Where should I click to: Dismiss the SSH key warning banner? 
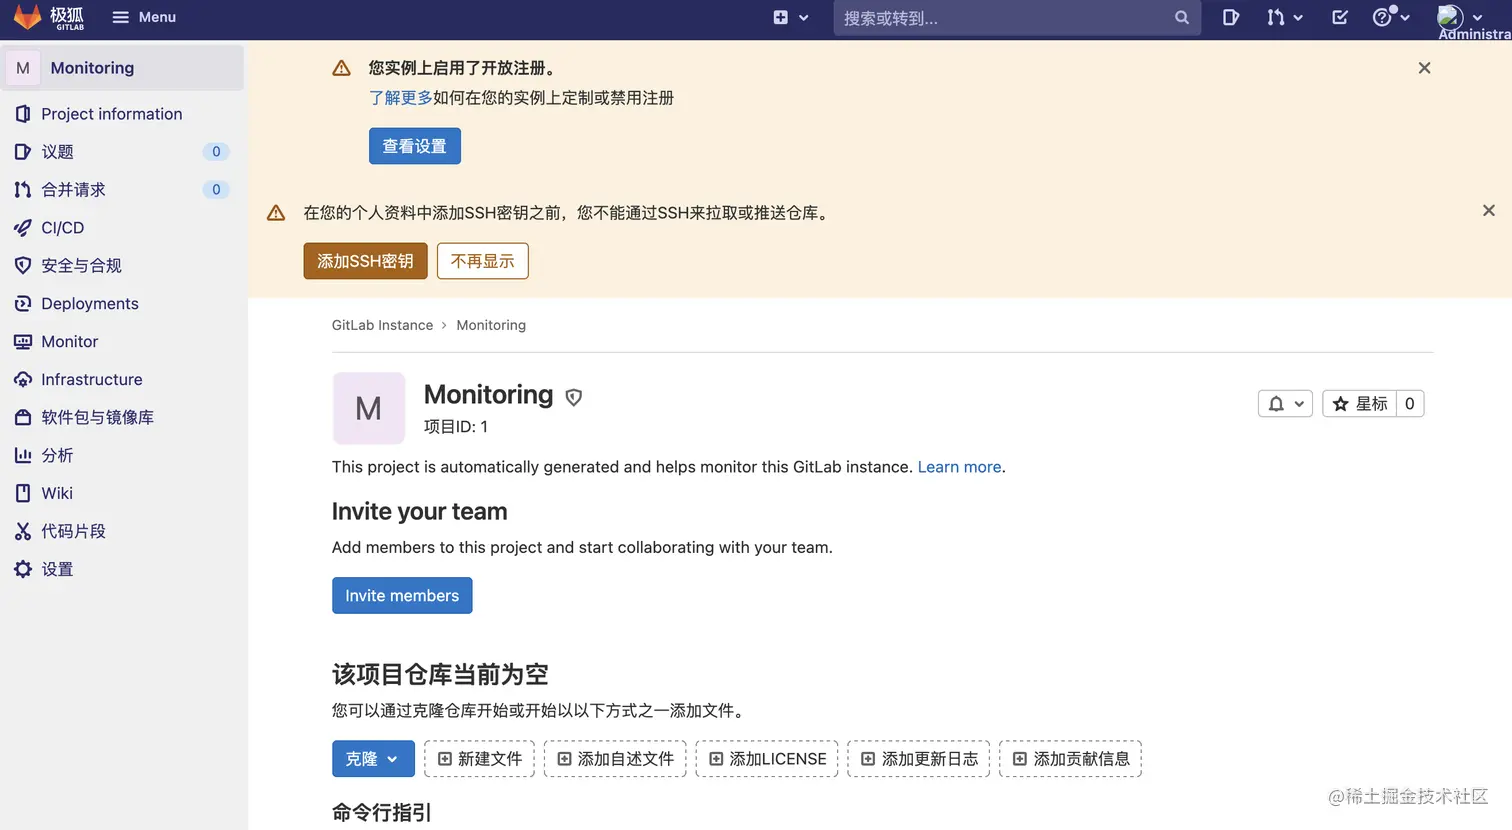point(1488,211)
